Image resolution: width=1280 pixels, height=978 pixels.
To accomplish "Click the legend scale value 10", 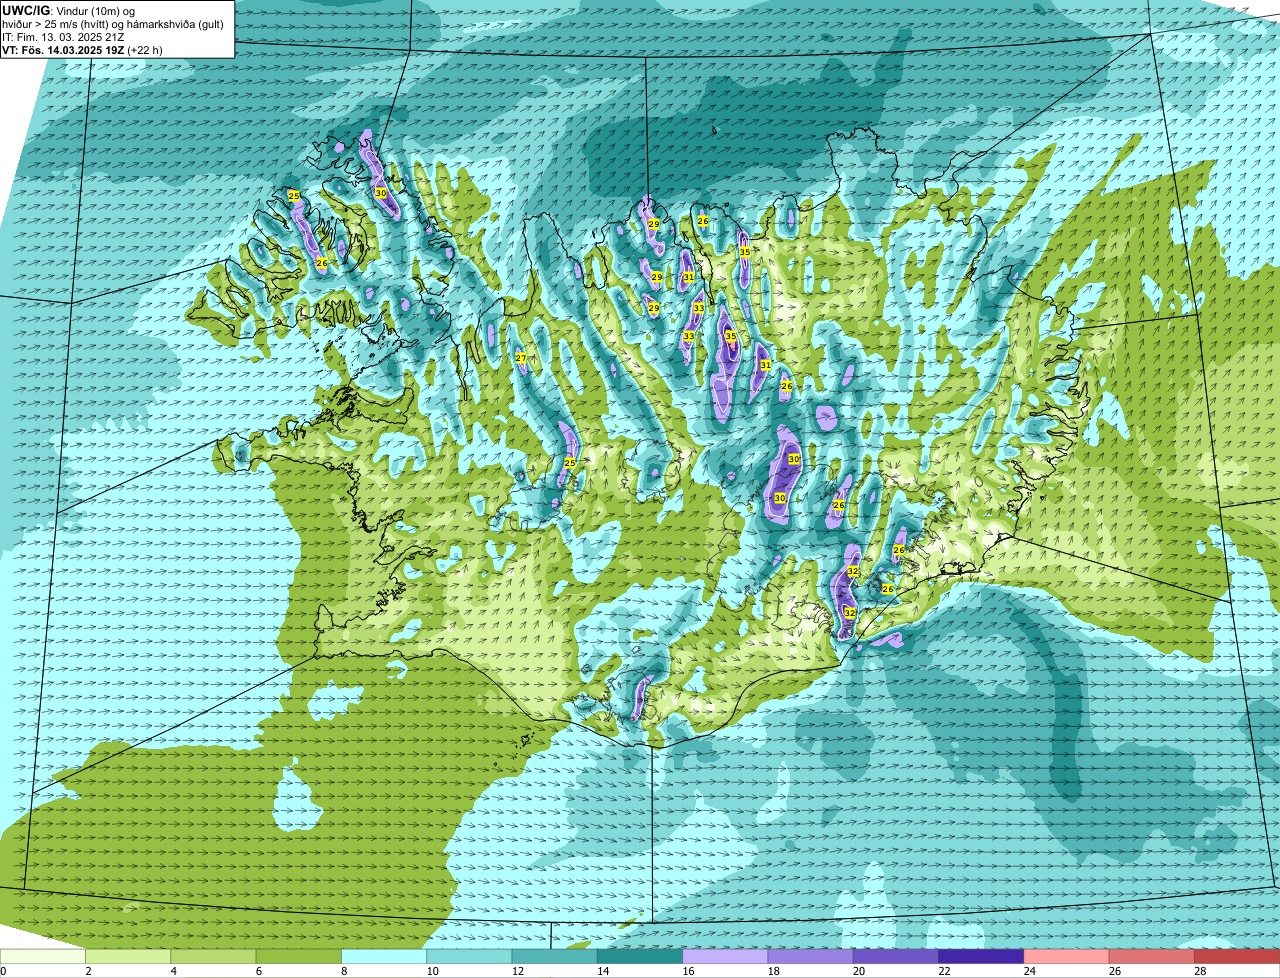I will 431,971.
